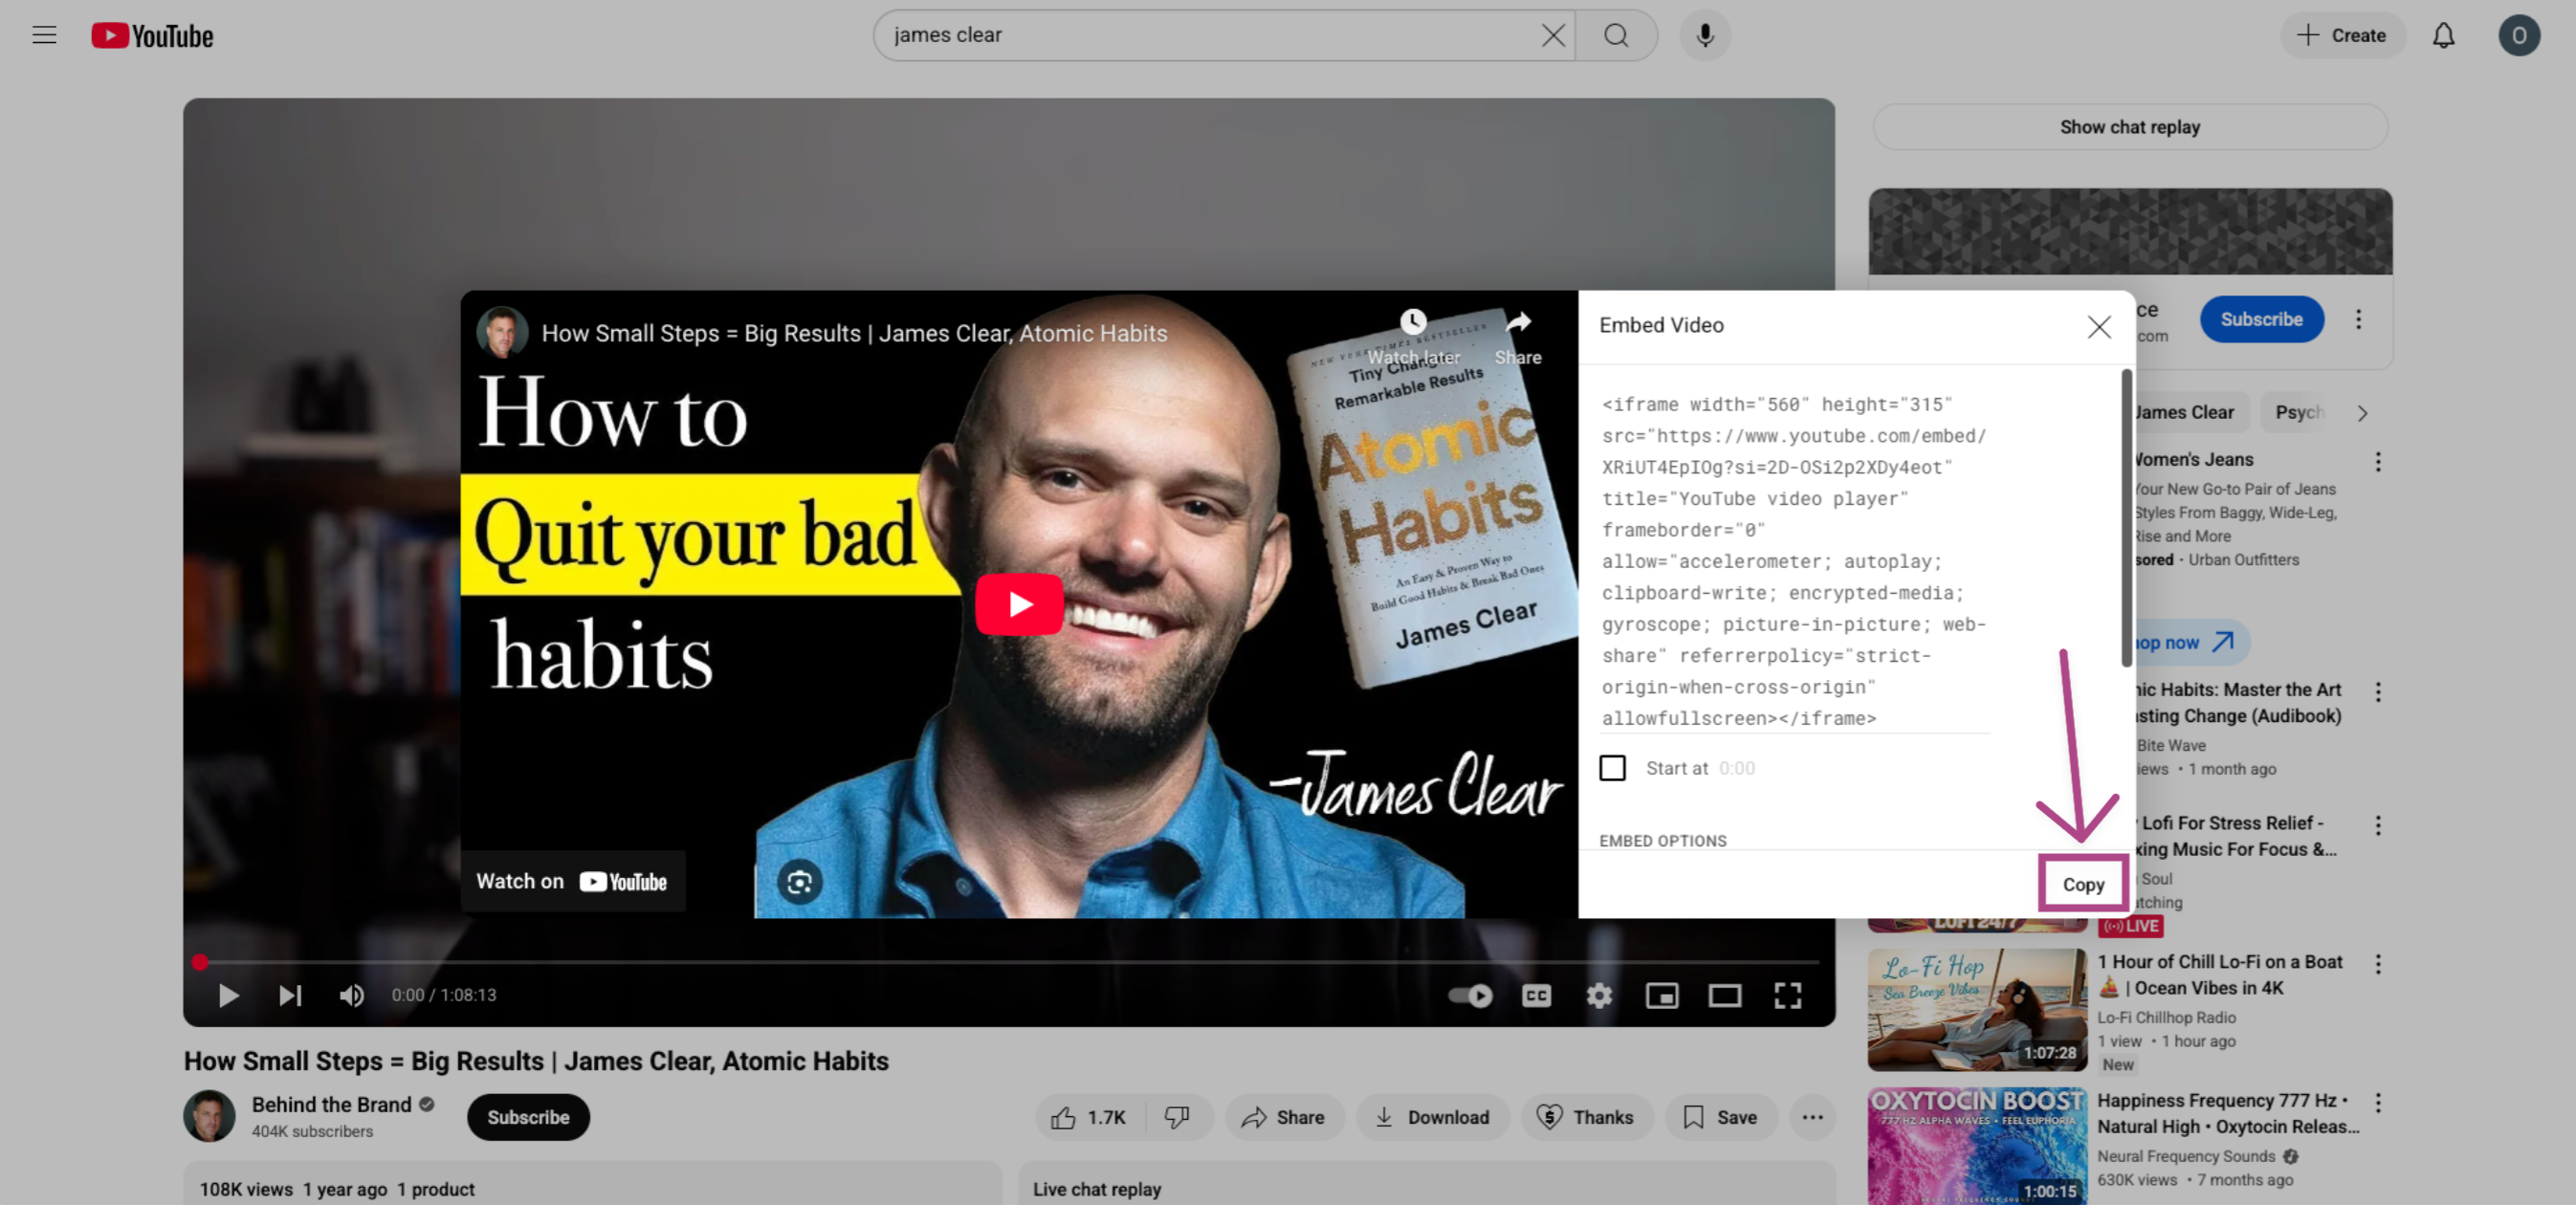Viewport: 2576px width, 1205px height.
Task: Open sidebar ad card options menu
Action: (2358, 319)
